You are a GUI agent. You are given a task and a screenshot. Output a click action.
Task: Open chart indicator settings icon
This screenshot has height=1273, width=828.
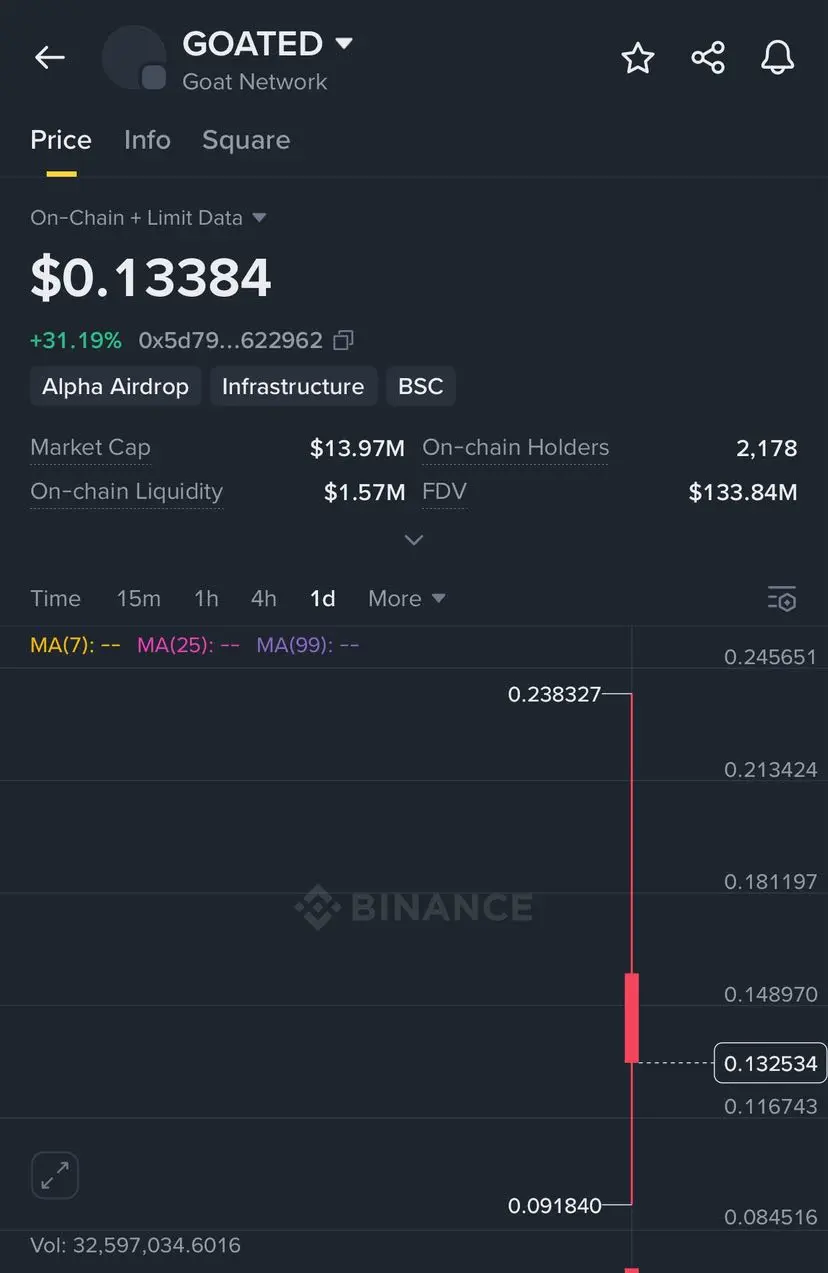782,599
